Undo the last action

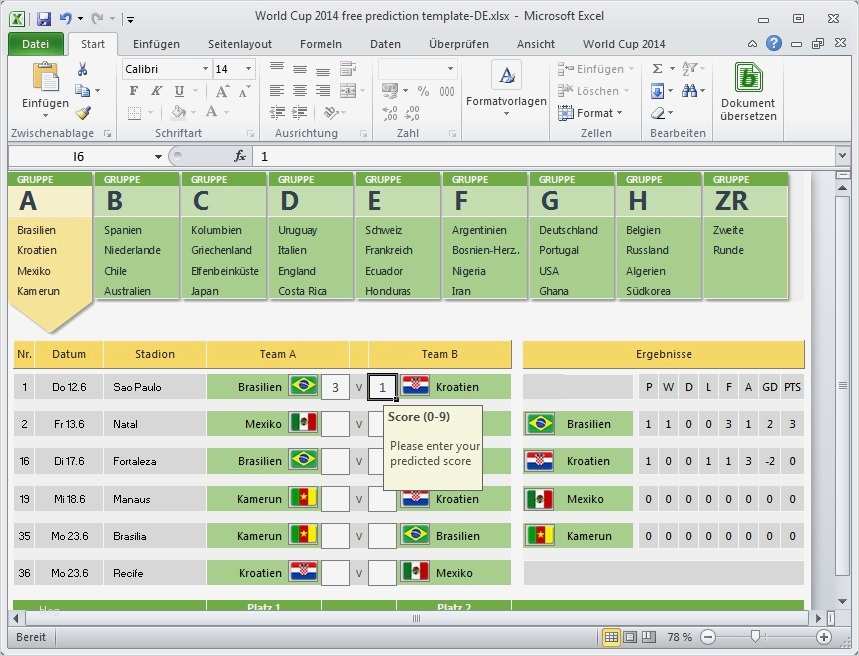coord(66,19)
